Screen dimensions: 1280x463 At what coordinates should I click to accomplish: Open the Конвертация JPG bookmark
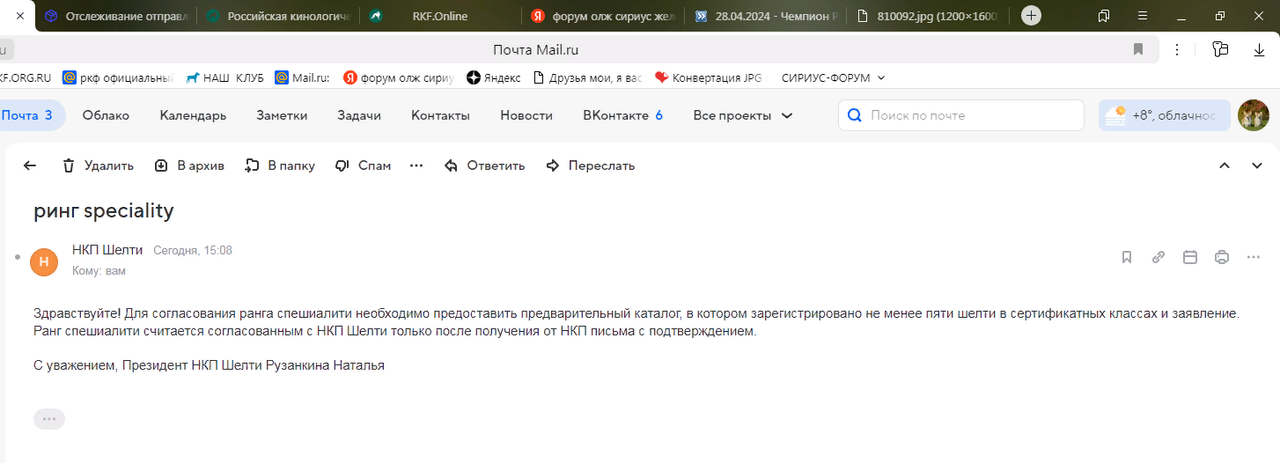click(708, 78)
